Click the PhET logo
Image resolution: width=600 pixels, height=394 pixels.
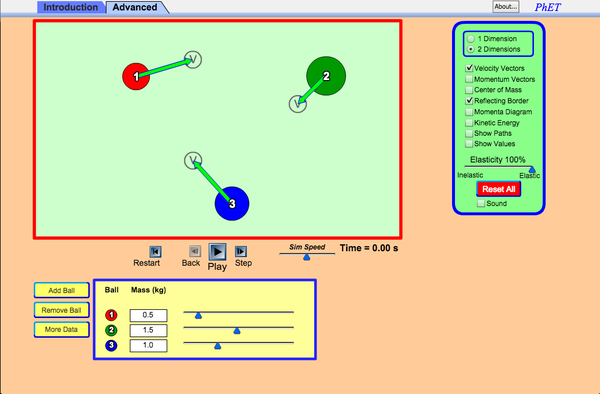pyautogui.click(x=547, y=7)
